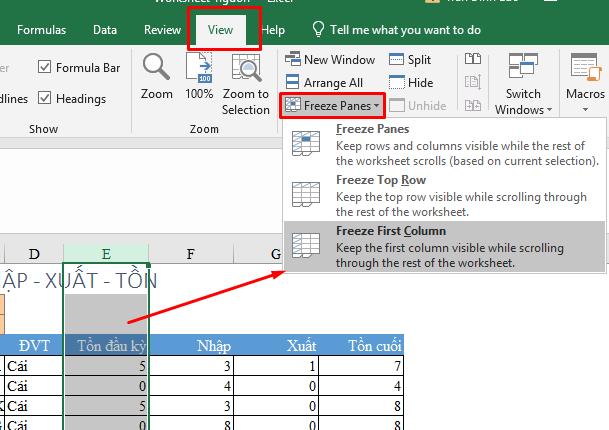This screenshot has height=430, width=609.
Task: Open the Formulas tab
Action: pyautogui.click(x=42, y=30)
